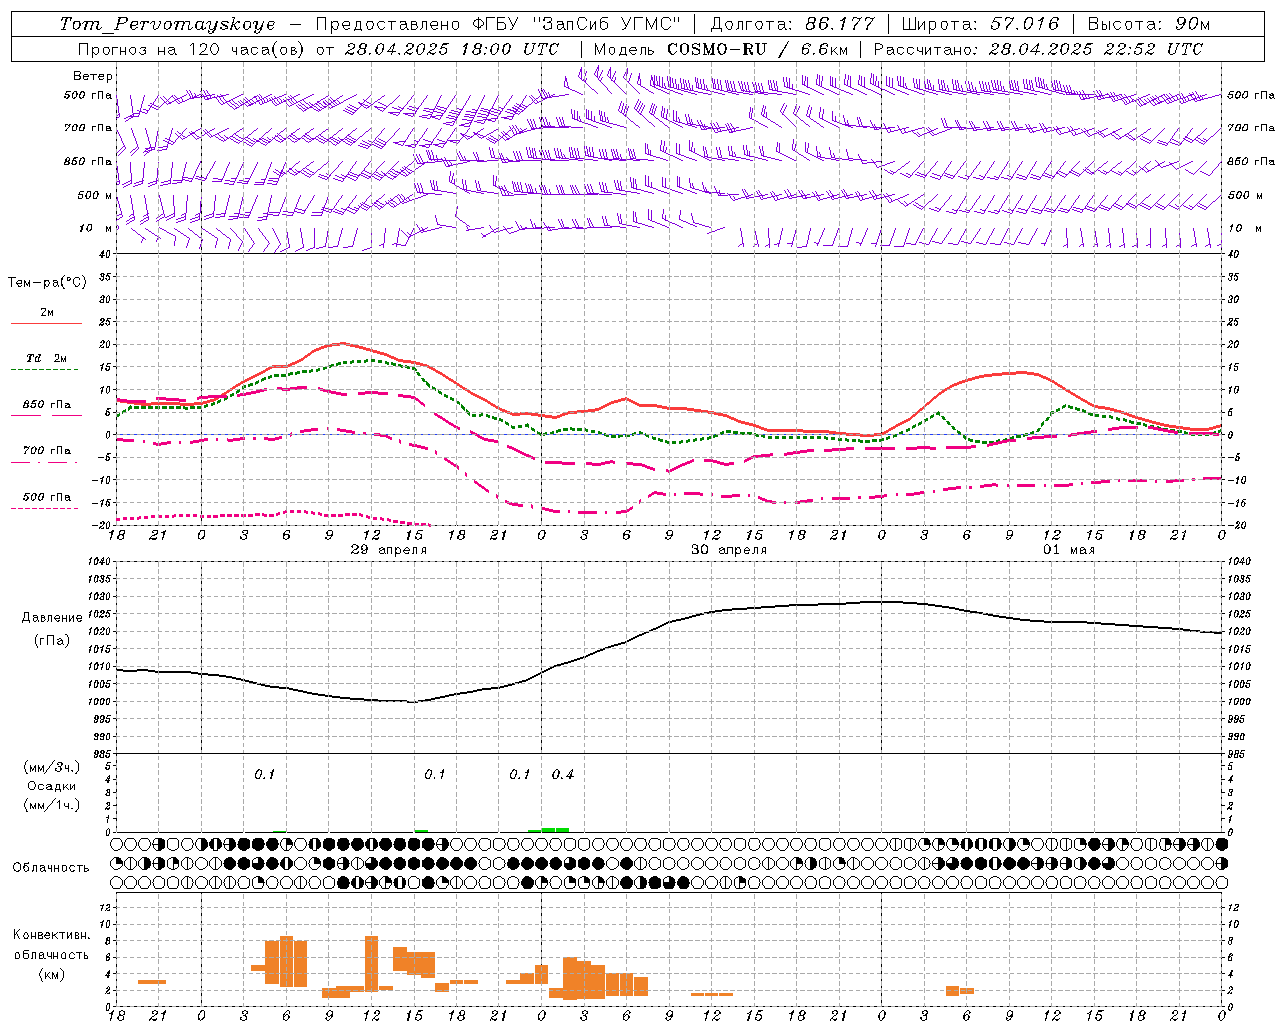Click the Высота: 90м header field
Image resolution: width=1280 pixels, height=1024 pixels.
[1149, 24]
